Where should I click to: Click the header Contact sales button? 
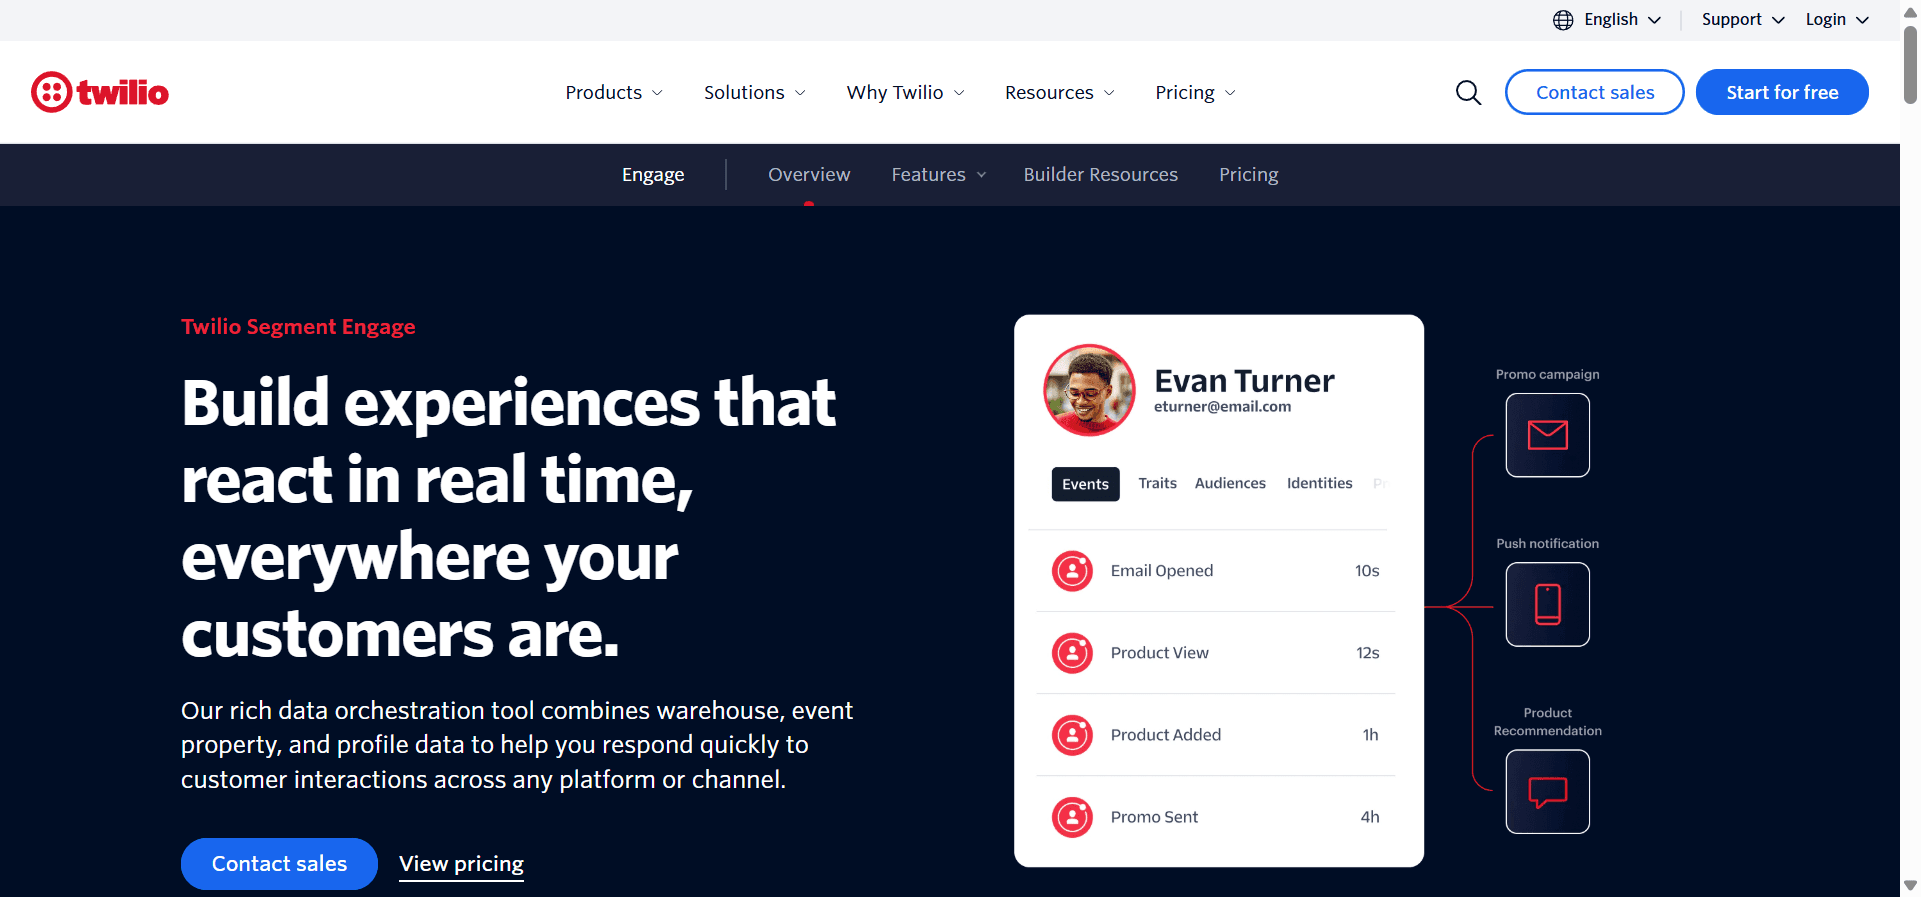tap(1595, 92)
